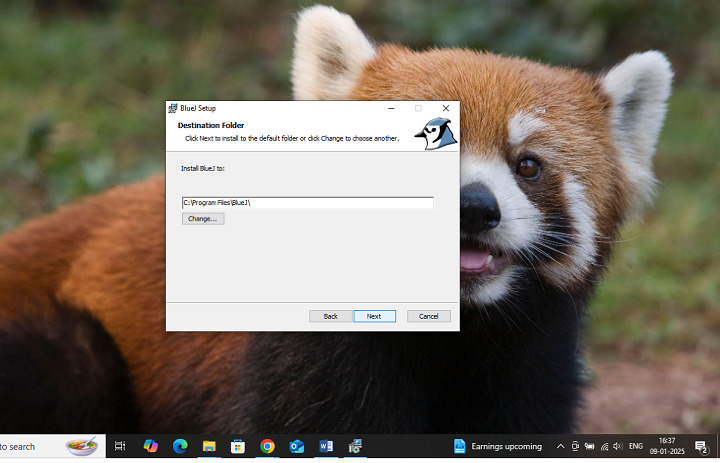Image resolution: width=720 pixels, height=463 pixels.
Task: Launch Copilot from the taskbar
Action: point(151,446)
